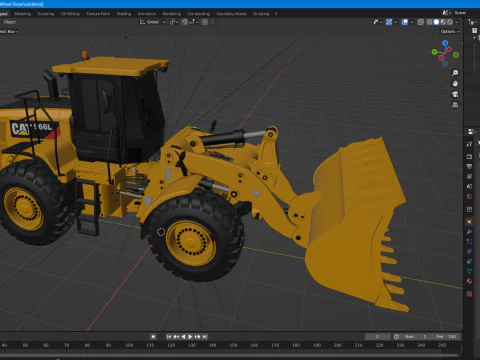The height and width of the screenshot is (360, 480).
Task: Click the timeline End frame field
Action: coord(446,337)
